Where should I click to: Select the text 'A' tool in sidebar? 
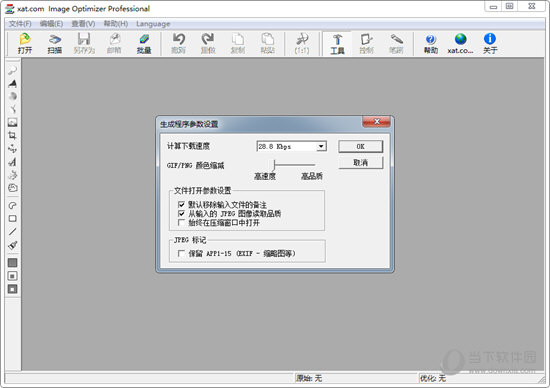pos(12,162)
